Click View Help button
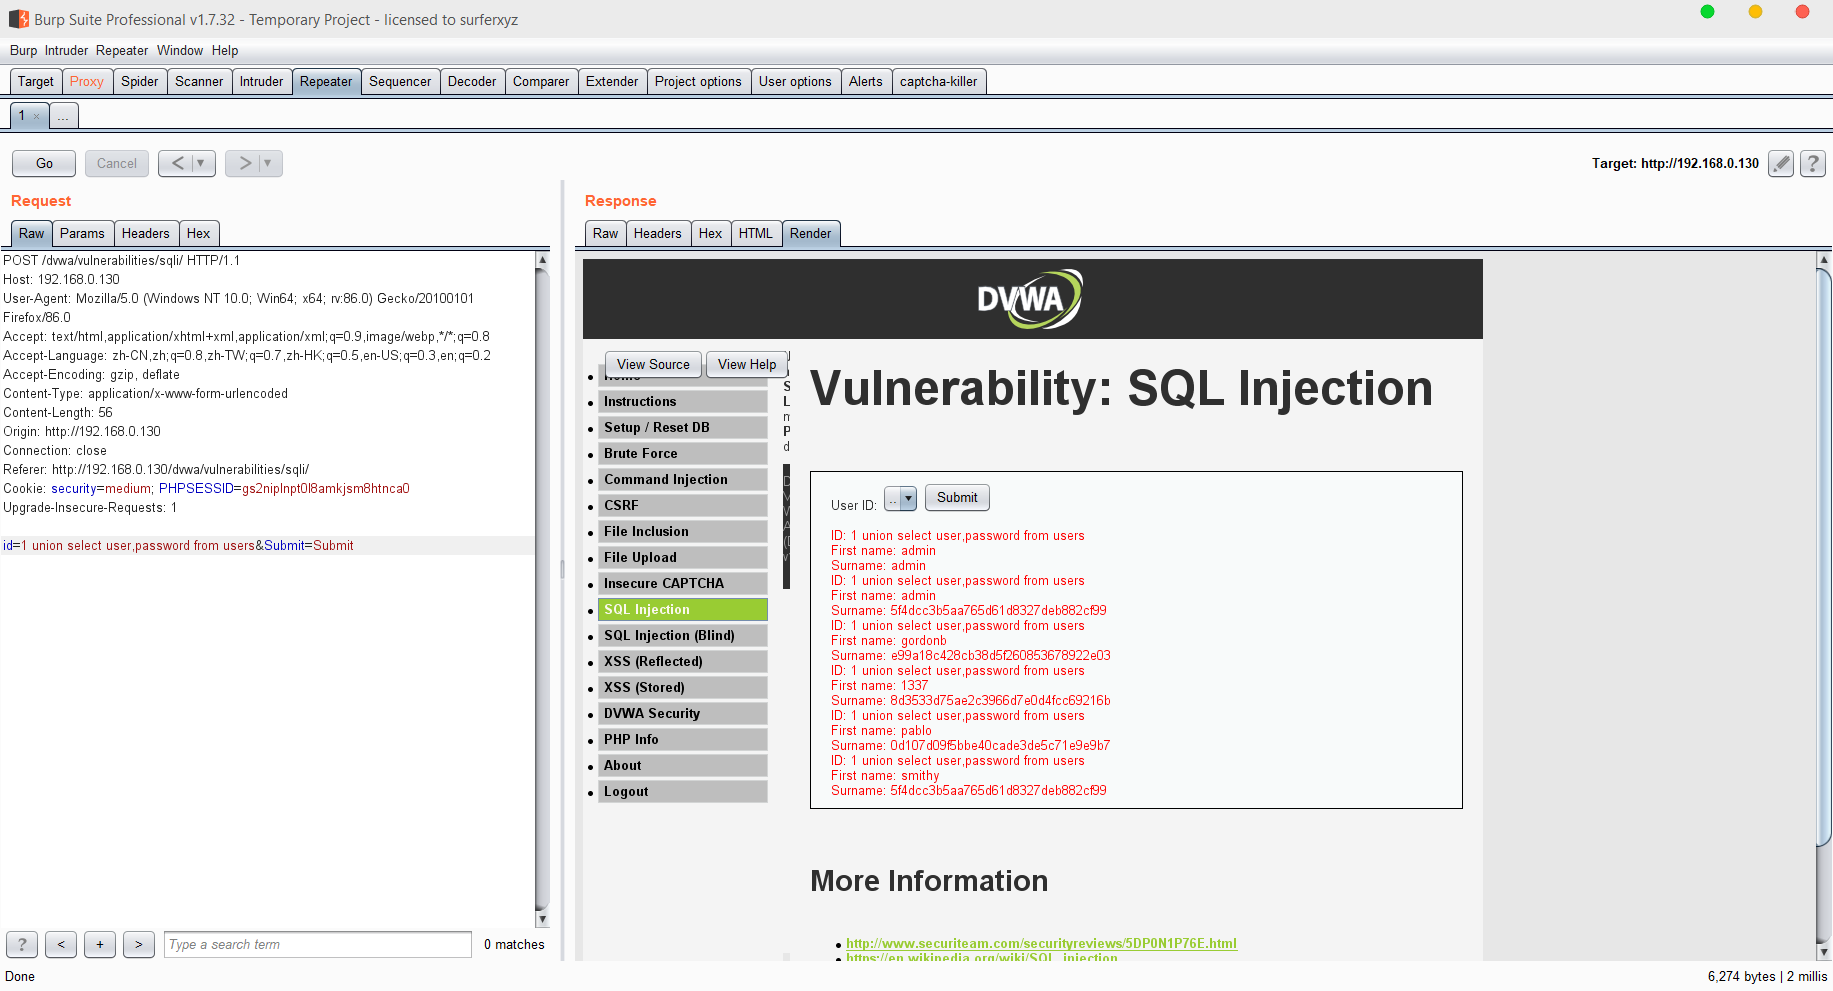 pos(747,364)
